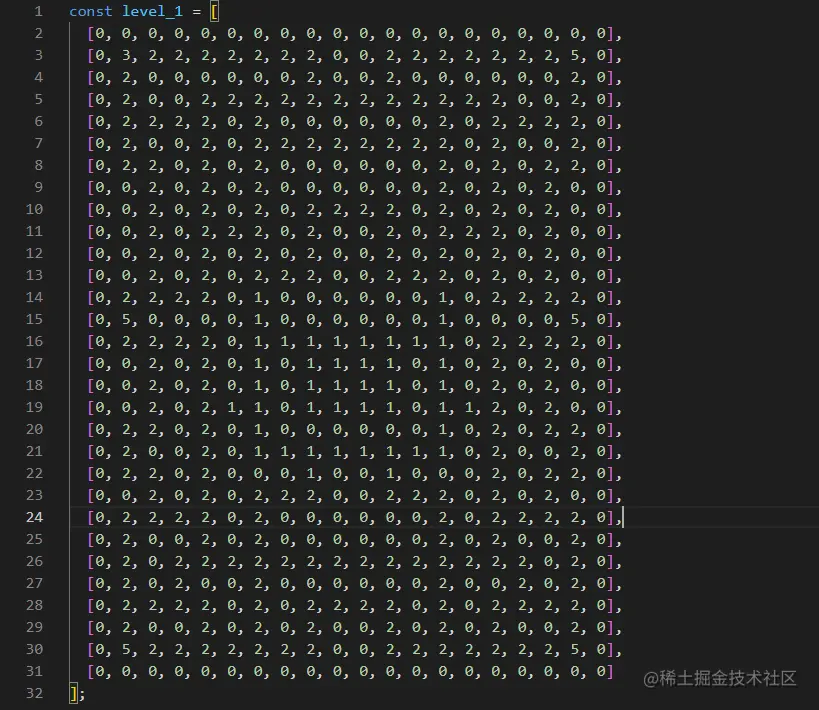Click line number 28 in the gutter
The height and width of the screenshot is (710, 819).
pos(34,605)
